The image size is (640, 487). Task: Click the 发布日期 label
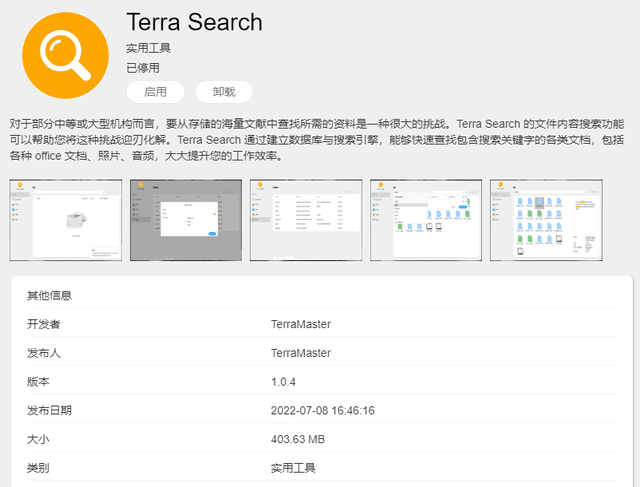click(49, 410)
